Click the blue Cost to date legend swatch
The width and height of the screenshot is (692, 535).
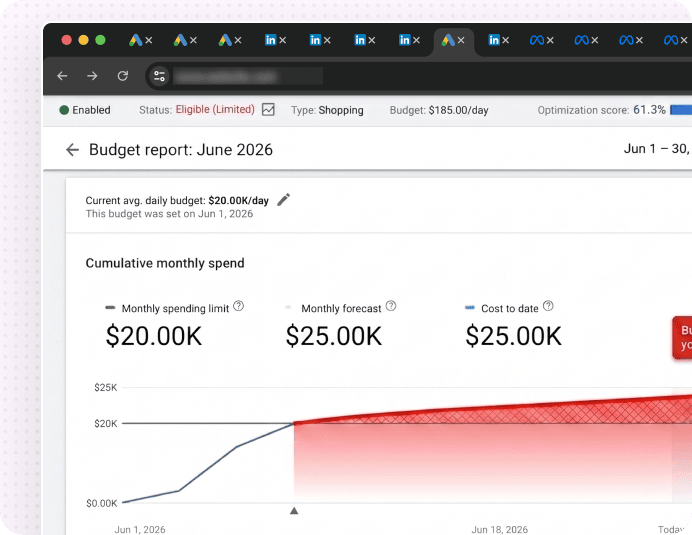470,308
